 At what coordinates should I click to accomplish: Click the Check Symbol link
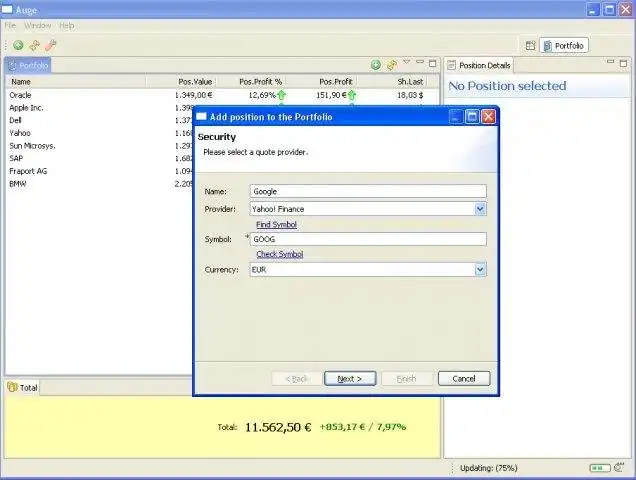tap(280, 254)
